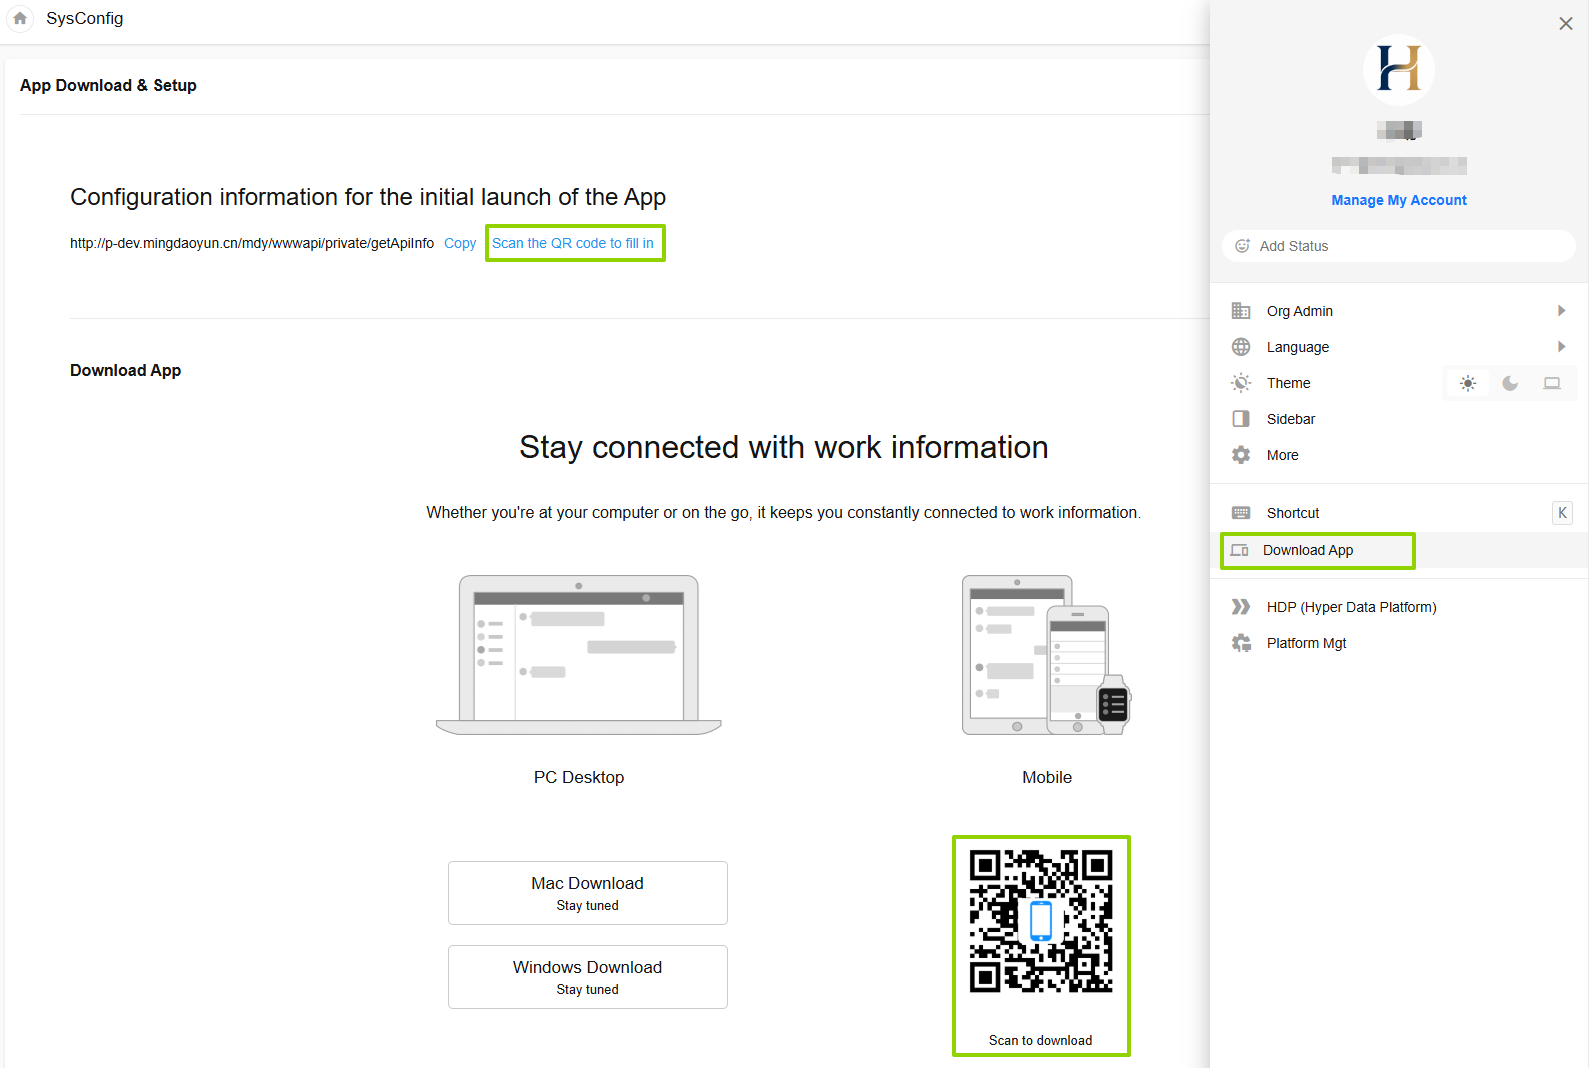1589x1068 pixels.
Task: Click the SysConfig title text
Action: 85,18
